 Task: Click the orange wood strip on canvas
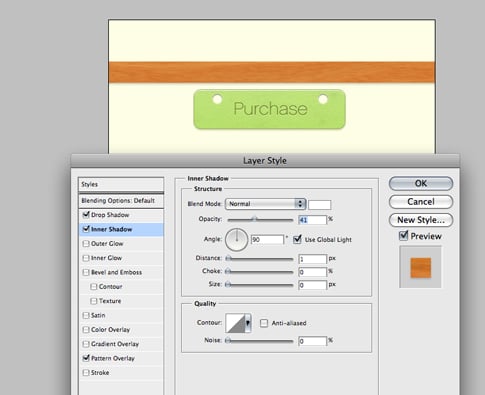point(272,72)
